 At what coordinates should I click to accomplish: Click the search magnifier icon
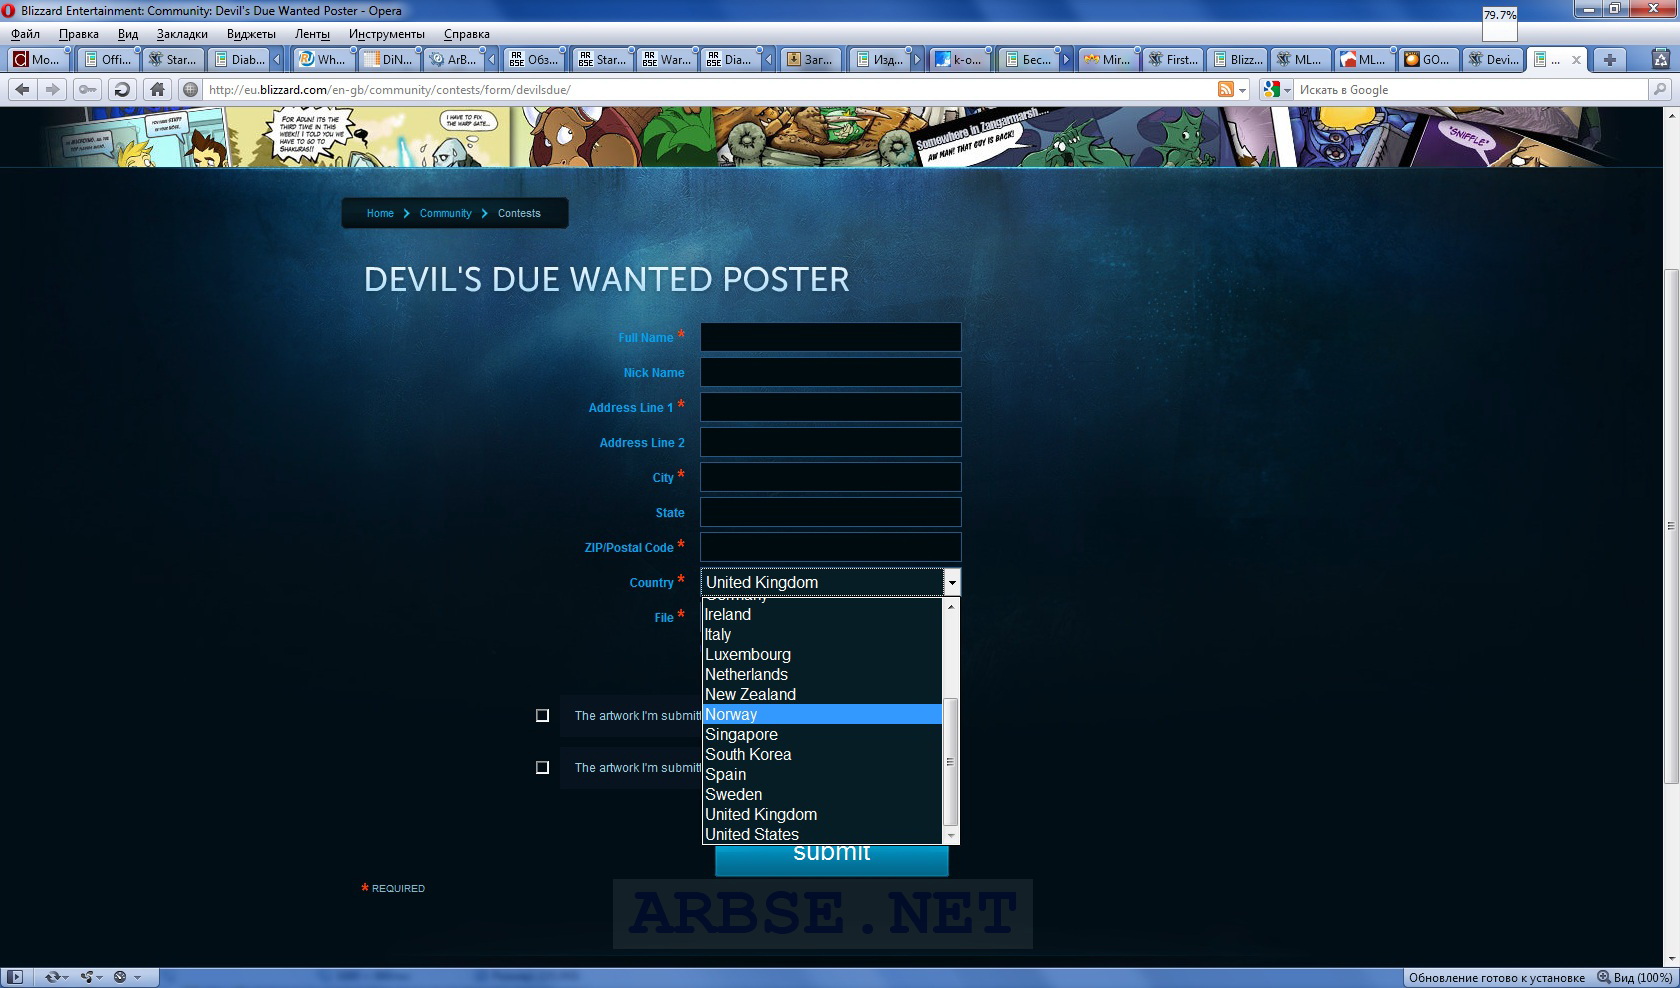click(x=1660, y=89)
